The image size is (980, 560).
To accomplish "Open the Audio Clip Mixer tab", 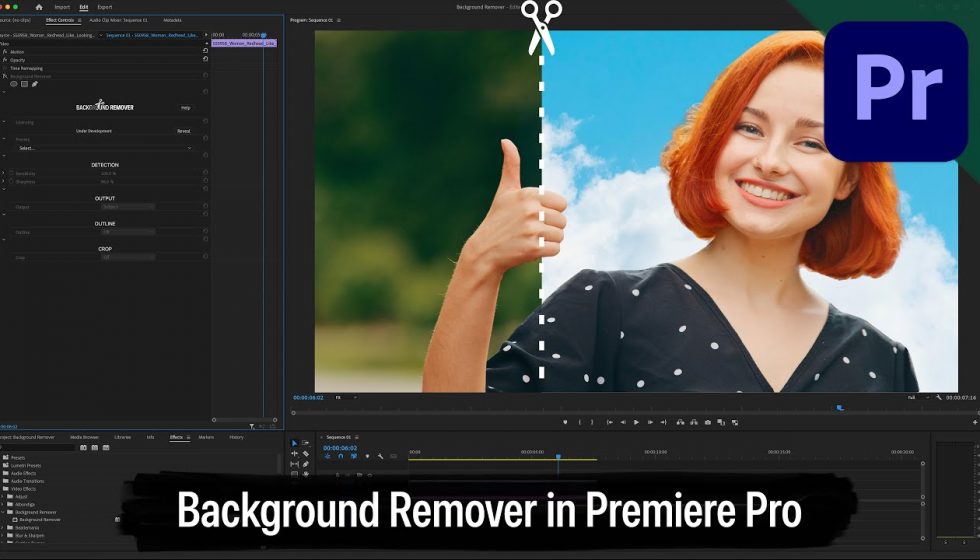I will click(119, 20).
